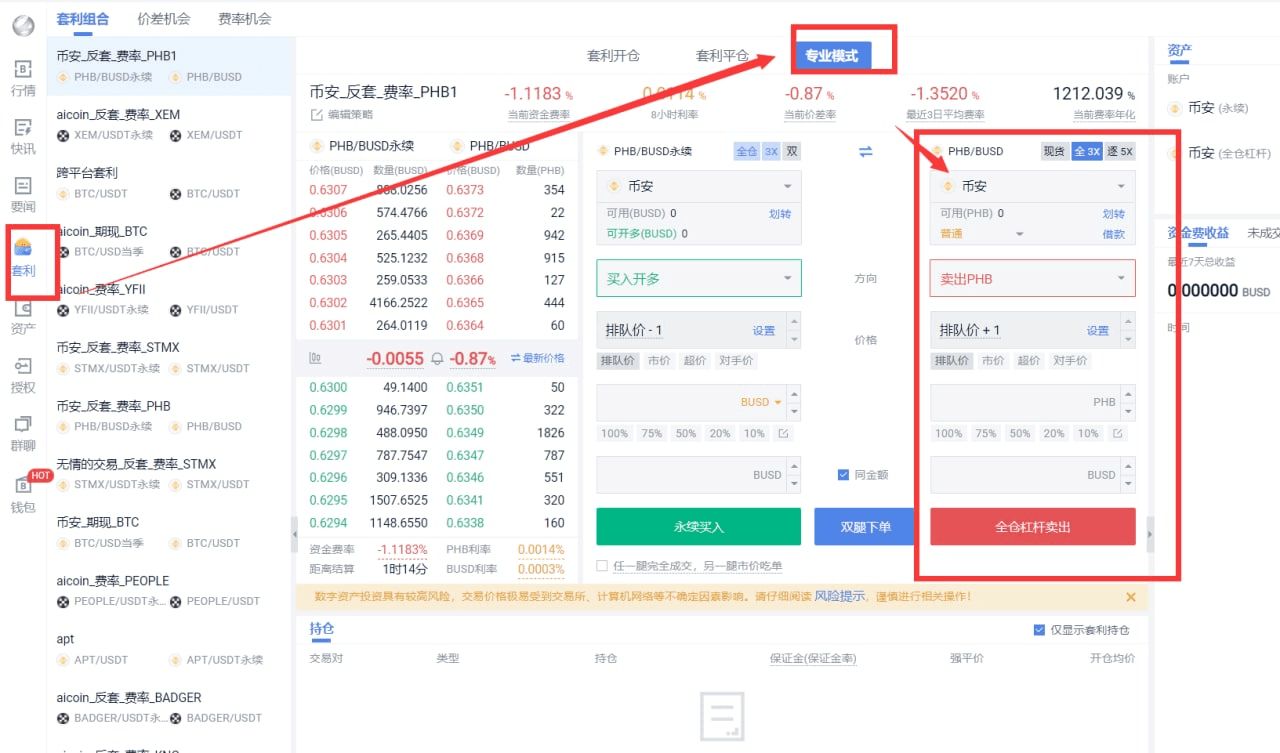Click the custom percent edit icon under PHB amount
Viewport: 1280px width, 753px height.
pos(1117,433)
